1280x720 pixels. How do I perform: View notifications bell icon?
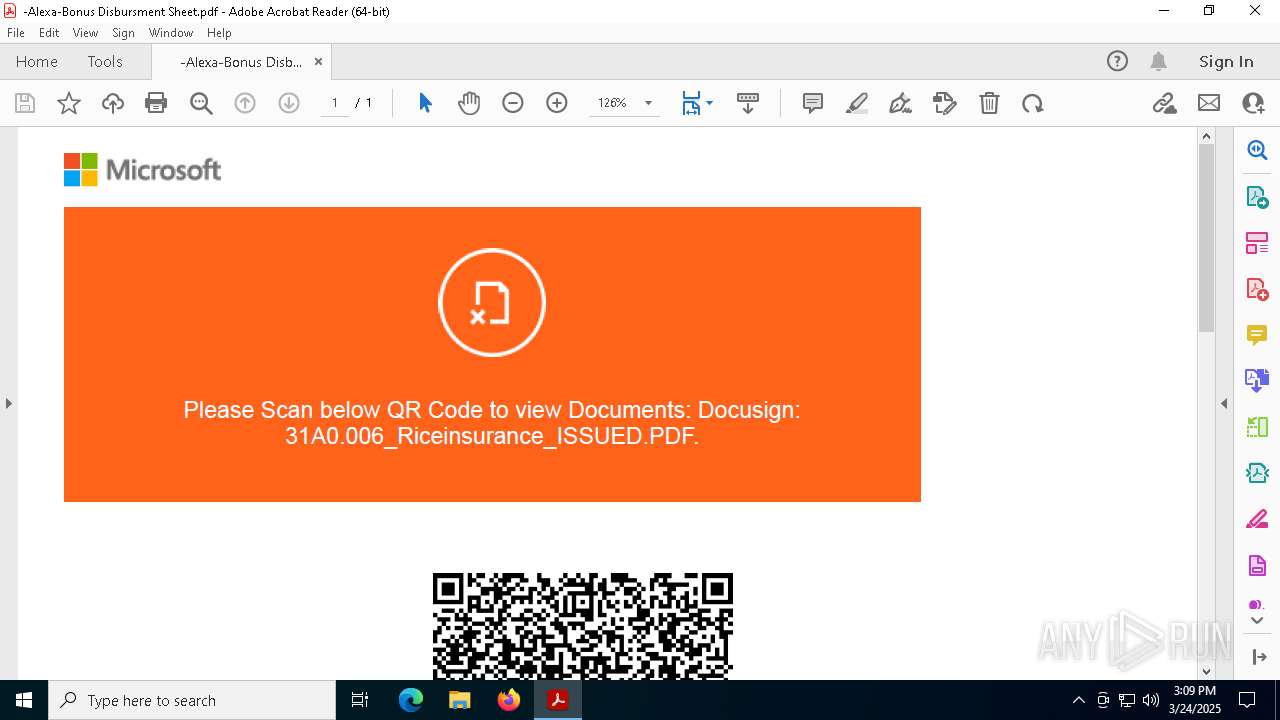tap(1158, 61)
